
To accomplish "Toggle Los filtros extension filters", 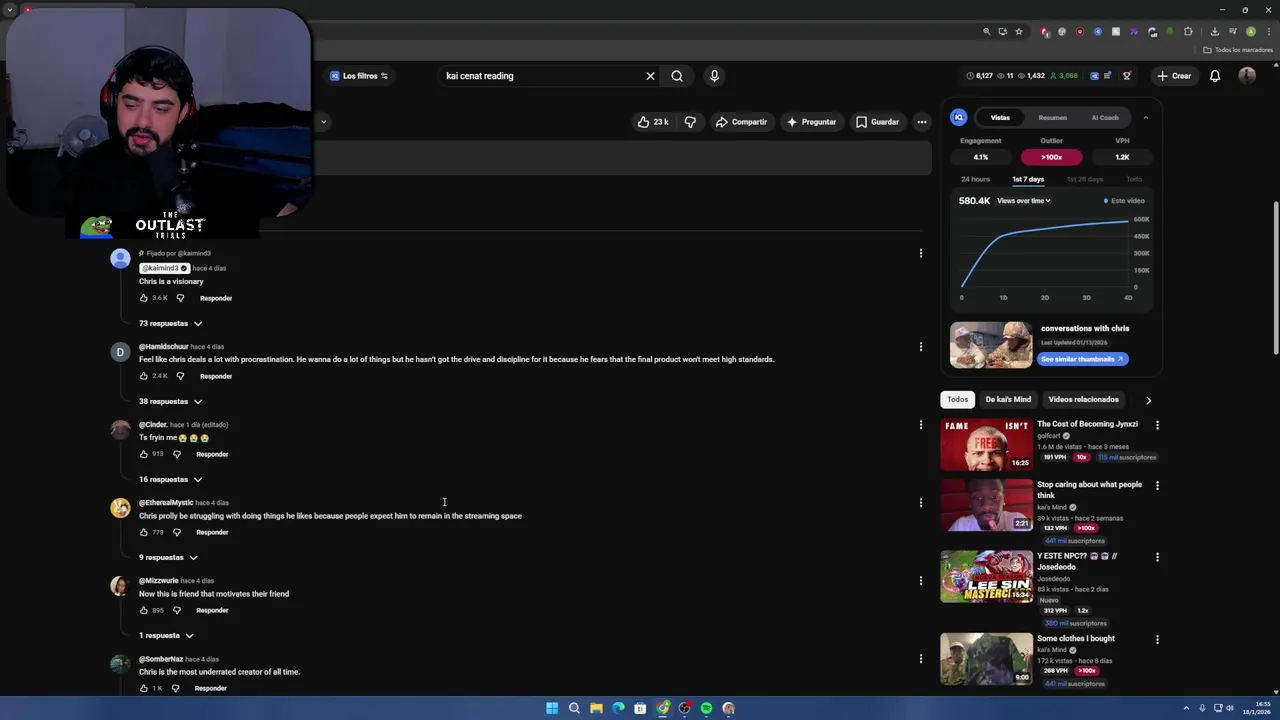I will click(359, 76).
